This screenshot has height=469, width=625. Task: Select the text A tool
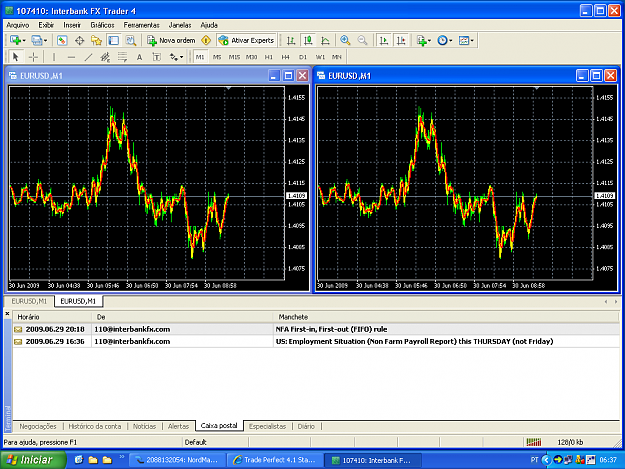(x=140, y=57)
